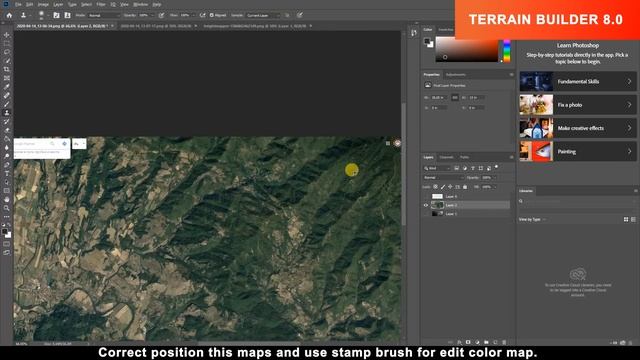Image resolution: width=640 pixels, height=360 pixels.
Task: Switch to the Channels tab
Action: pyautogui.click(x=446, y=157)
